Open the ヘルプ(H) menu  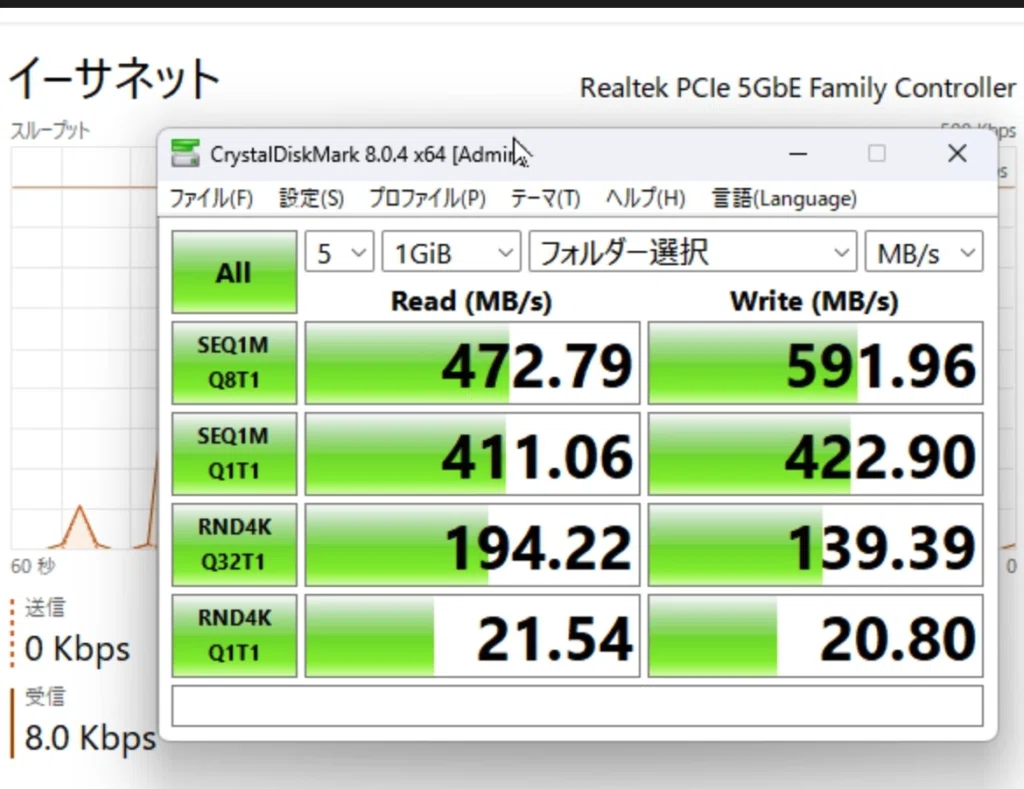[645, 198]
